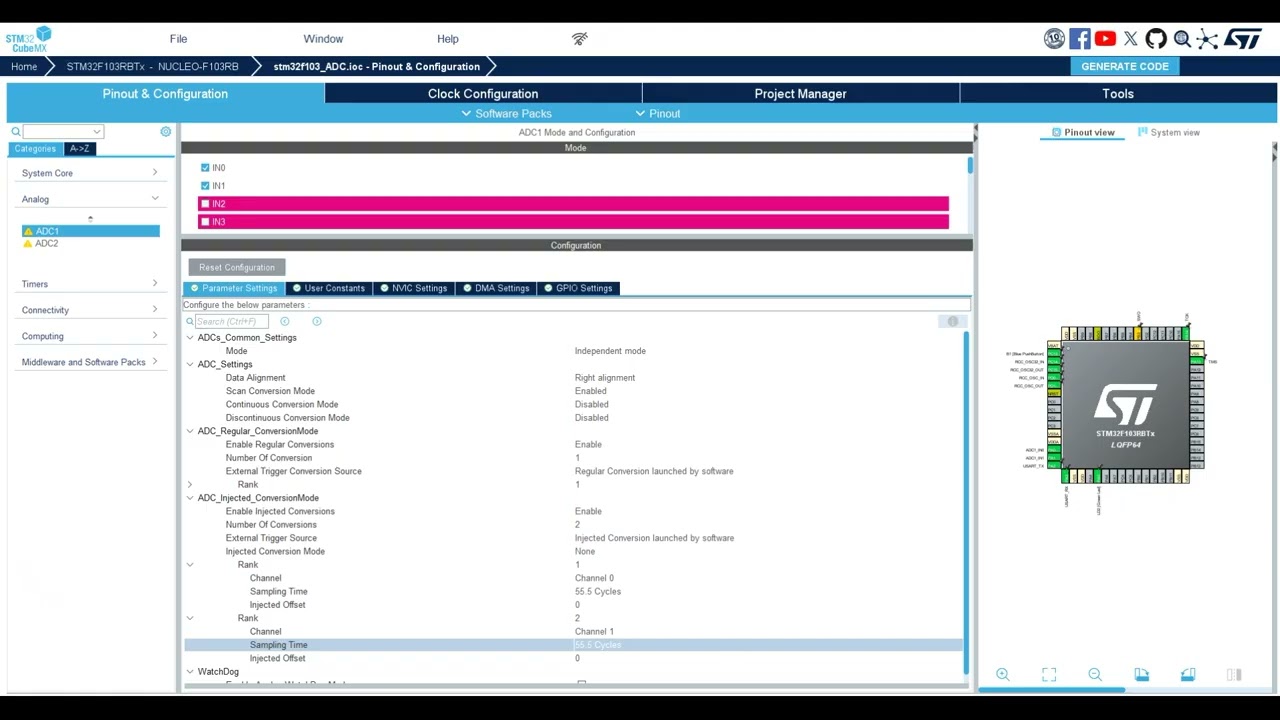Click the Reset Configuration button
This screenshot has width=1280, height=720.
pos(237,268)
